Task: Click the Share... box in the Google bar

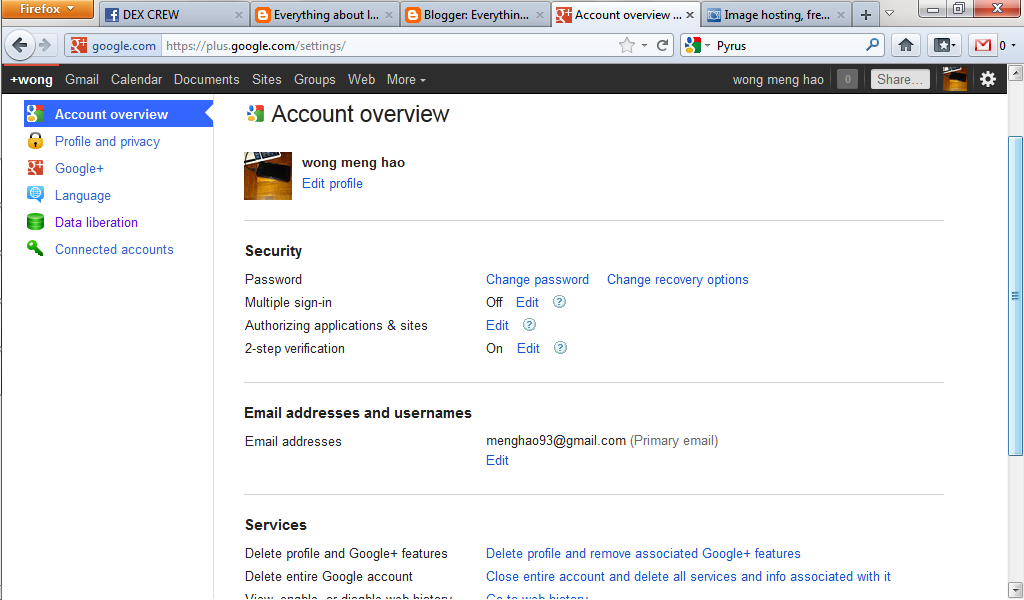Action: pos(900,79)
